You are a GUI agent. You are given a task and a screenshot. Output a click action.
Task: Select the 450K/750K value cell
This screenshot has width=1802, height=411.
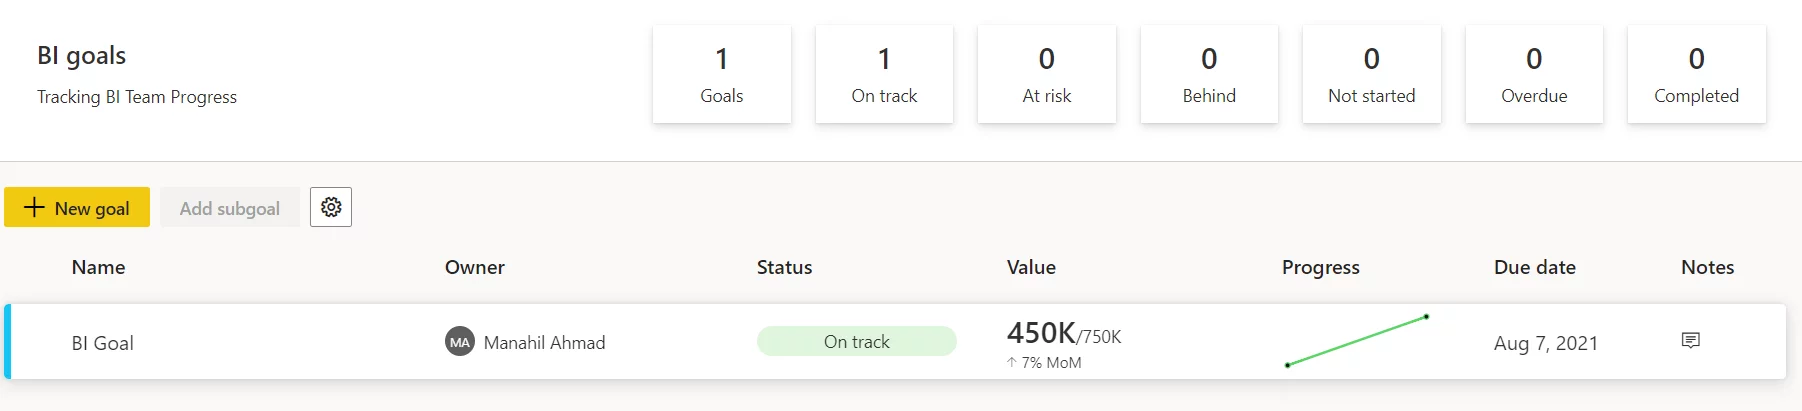coord(1064,343)
